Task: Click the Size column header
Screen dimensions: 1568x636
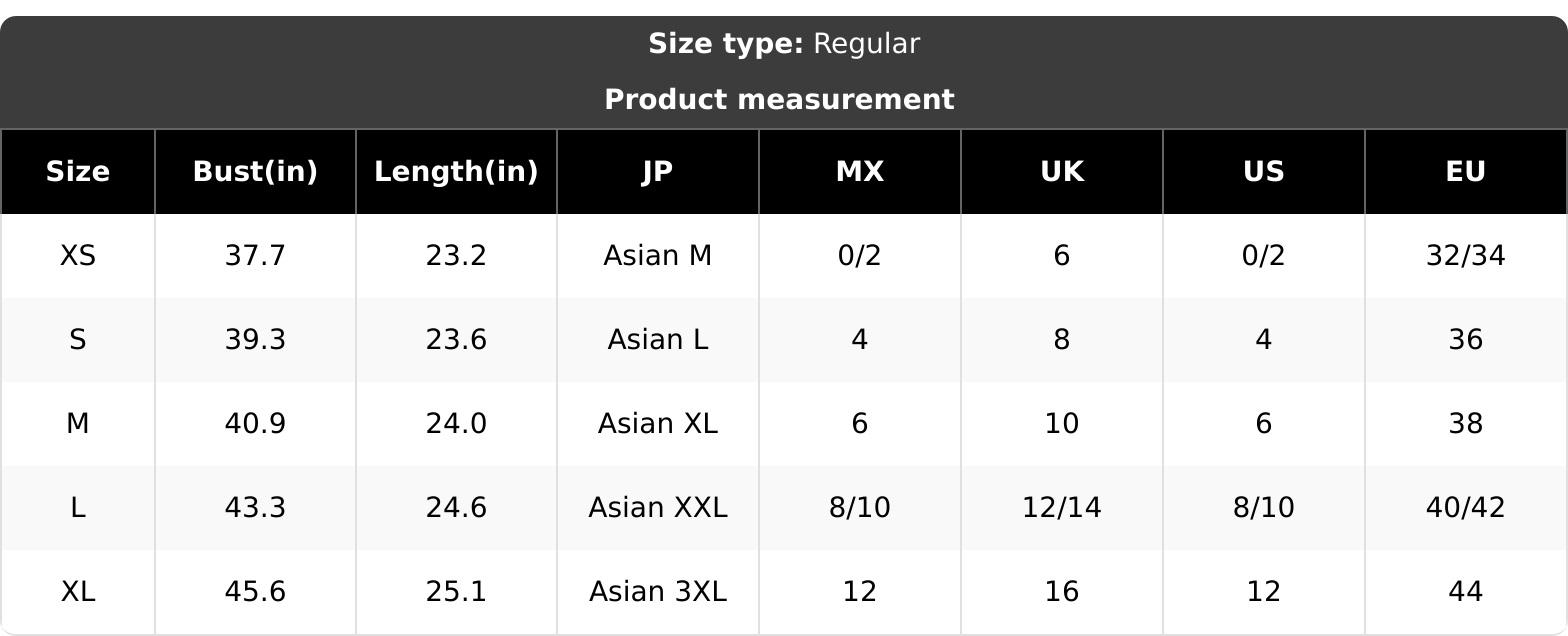Action: click(x=78, y=172)
